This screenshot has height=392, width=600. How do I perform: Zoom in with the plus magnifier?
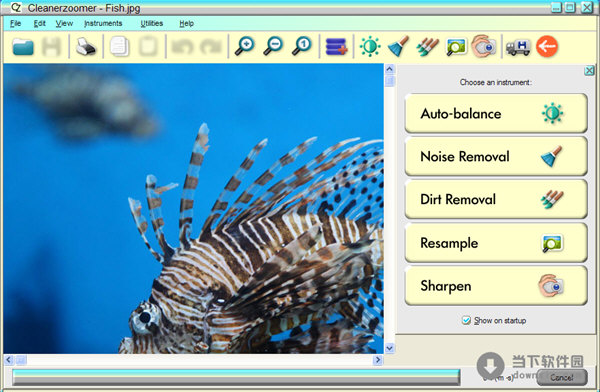pos(245,46)
